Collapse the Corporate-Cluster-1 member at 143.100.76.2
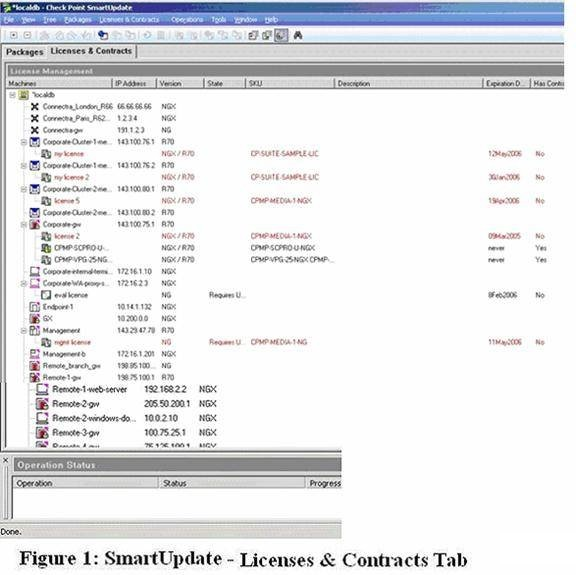Screen dimensions: 576x575 [x=24, y=166]
